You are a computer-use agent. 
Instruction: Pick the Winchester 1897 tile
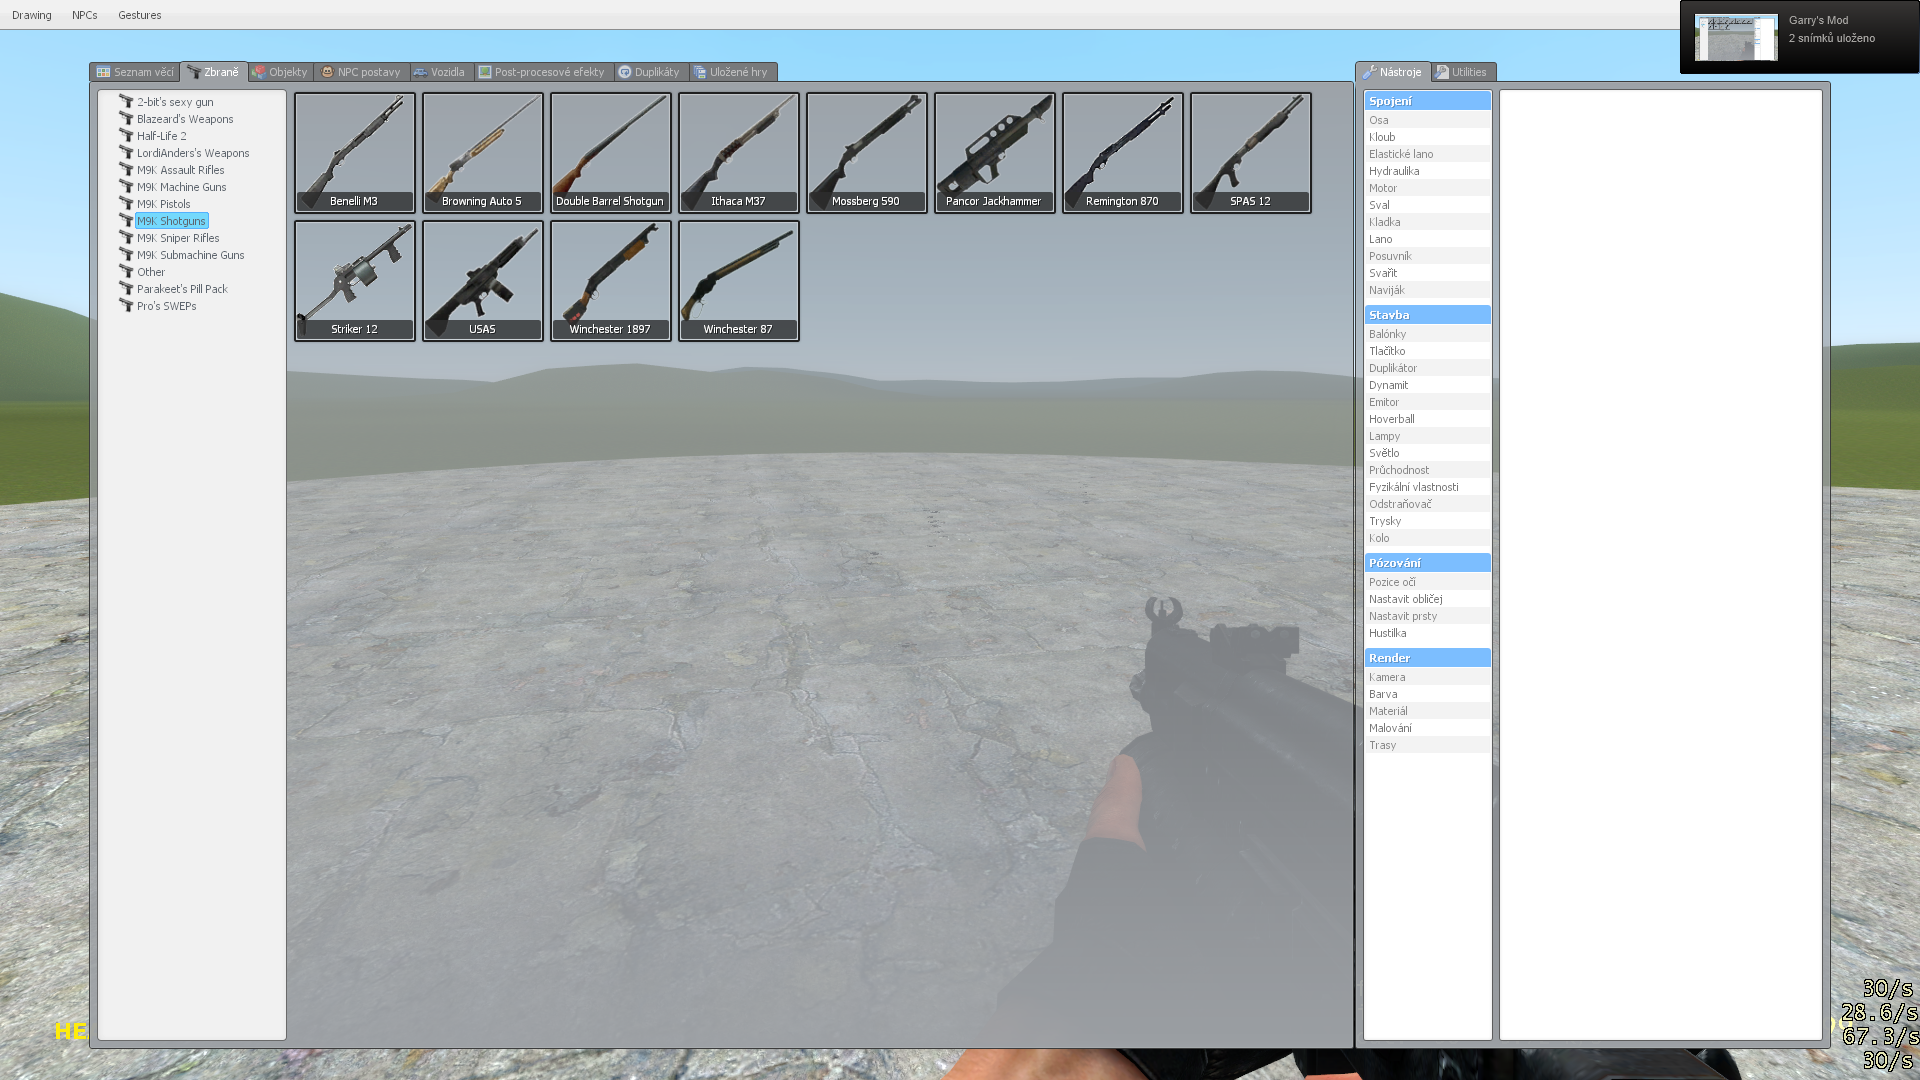click(611, 281)
